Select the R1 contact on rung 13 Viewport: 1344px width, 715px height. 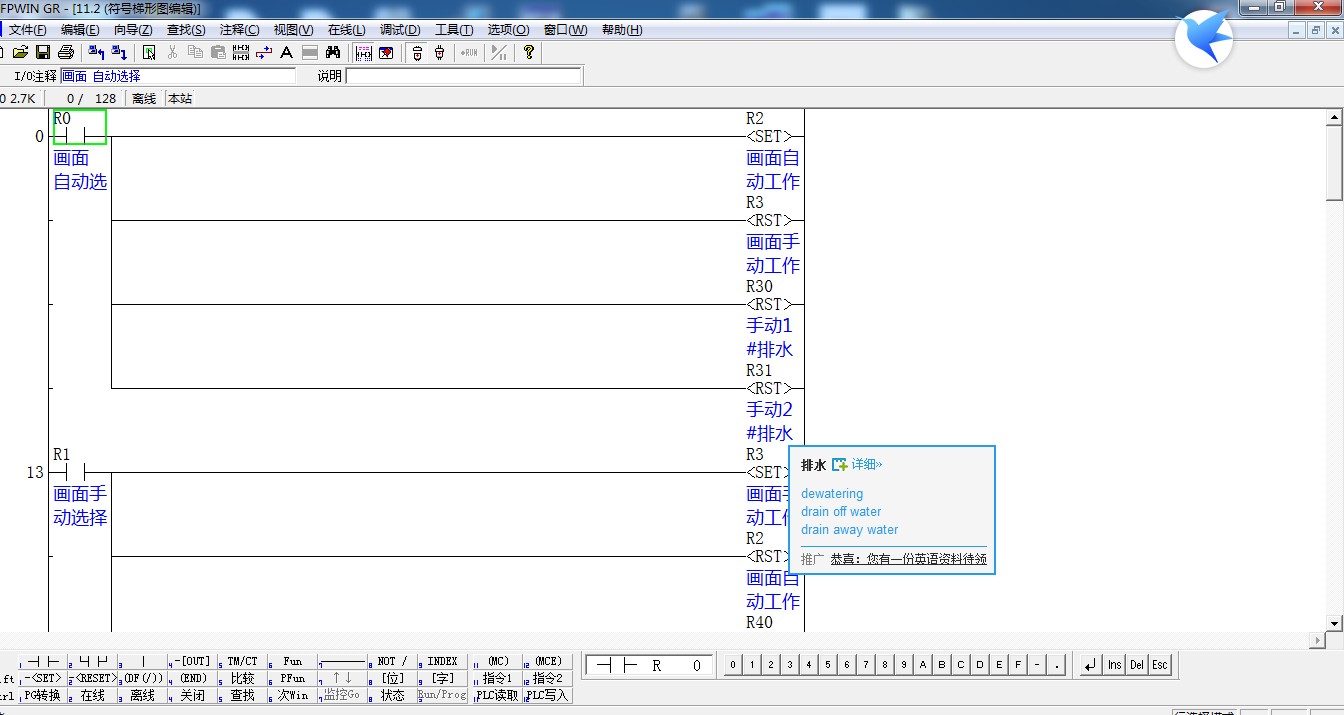point(69,471)
